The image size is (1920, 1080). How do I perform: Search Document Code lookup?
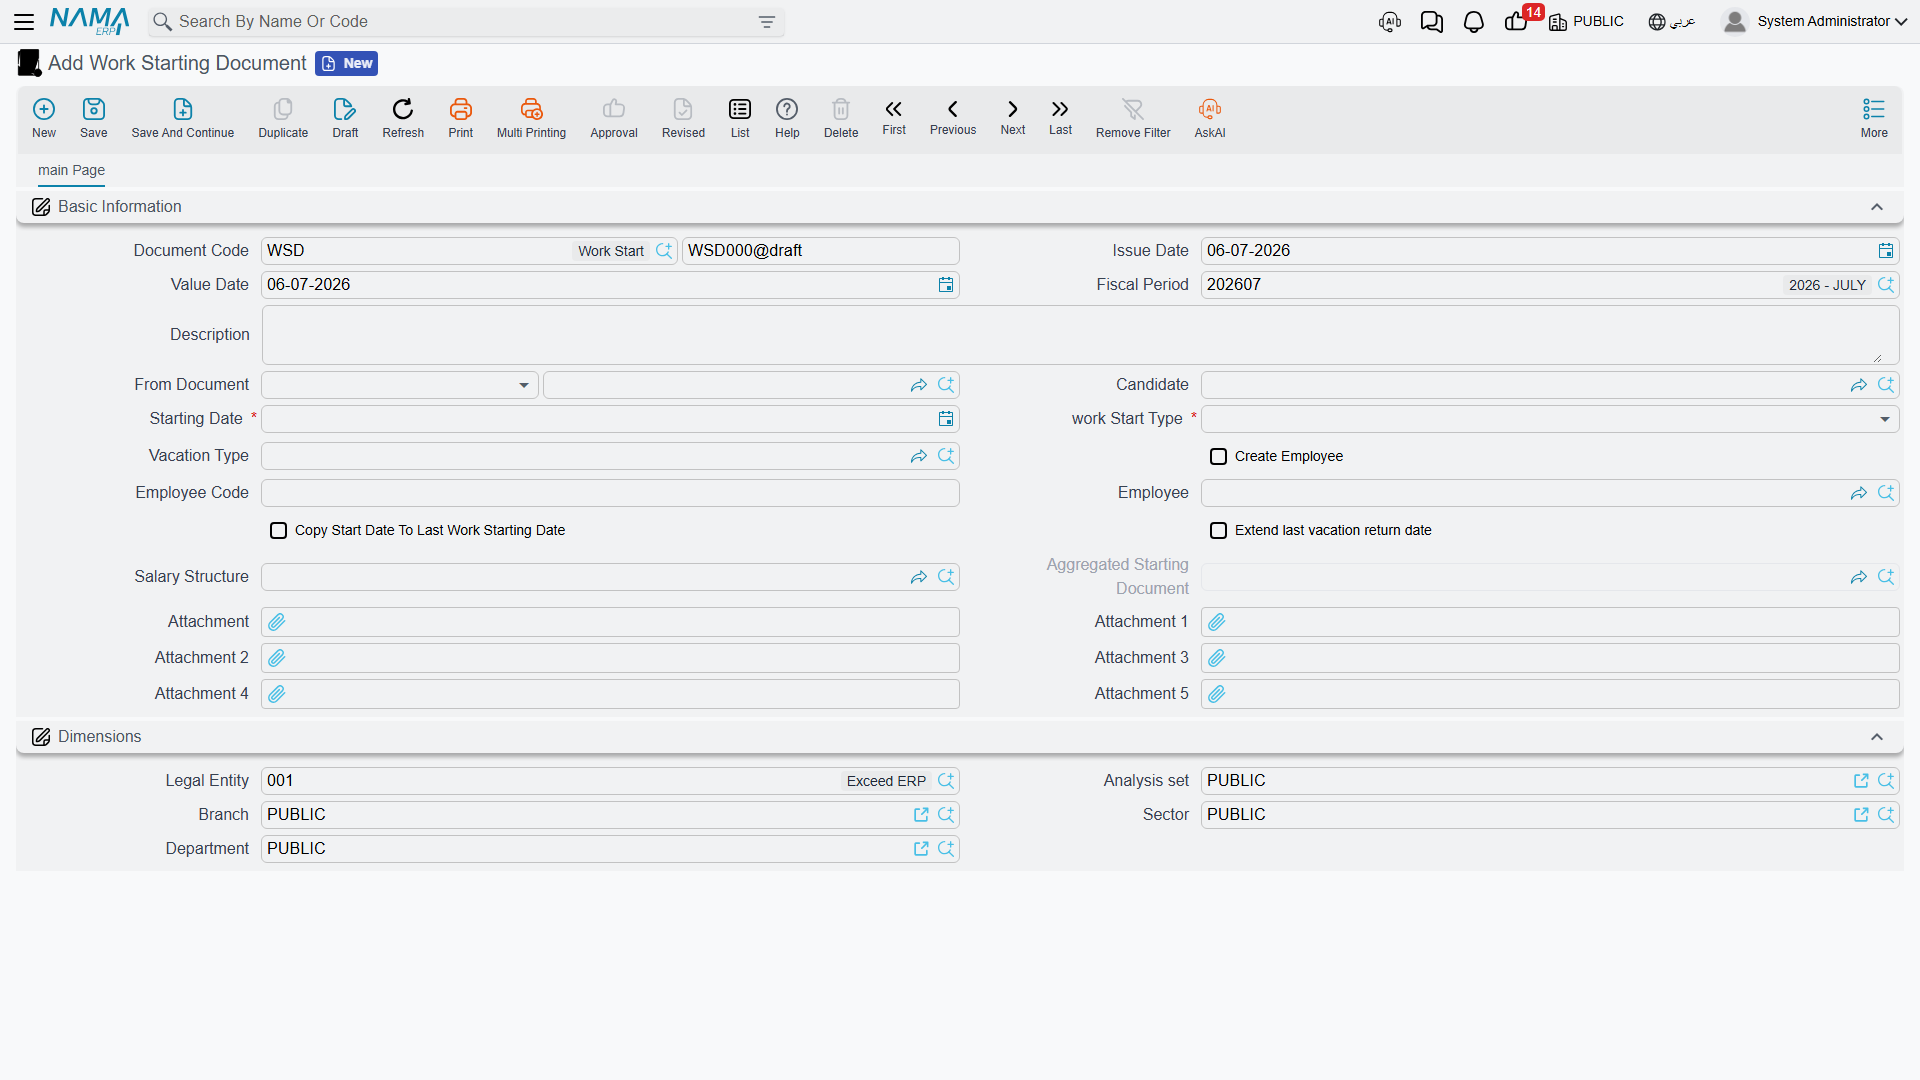pyautogui.click(x=664, y=251)
